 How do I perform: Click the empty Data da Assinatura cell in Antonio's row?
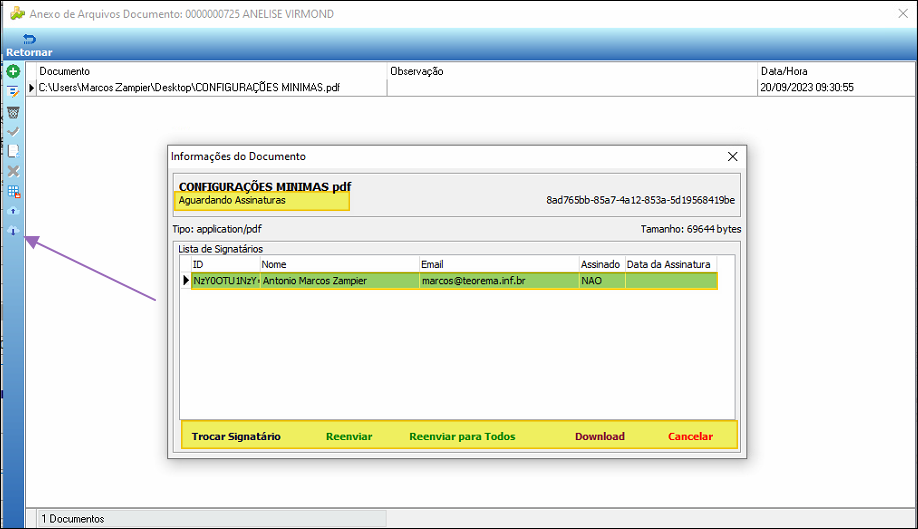671,281
